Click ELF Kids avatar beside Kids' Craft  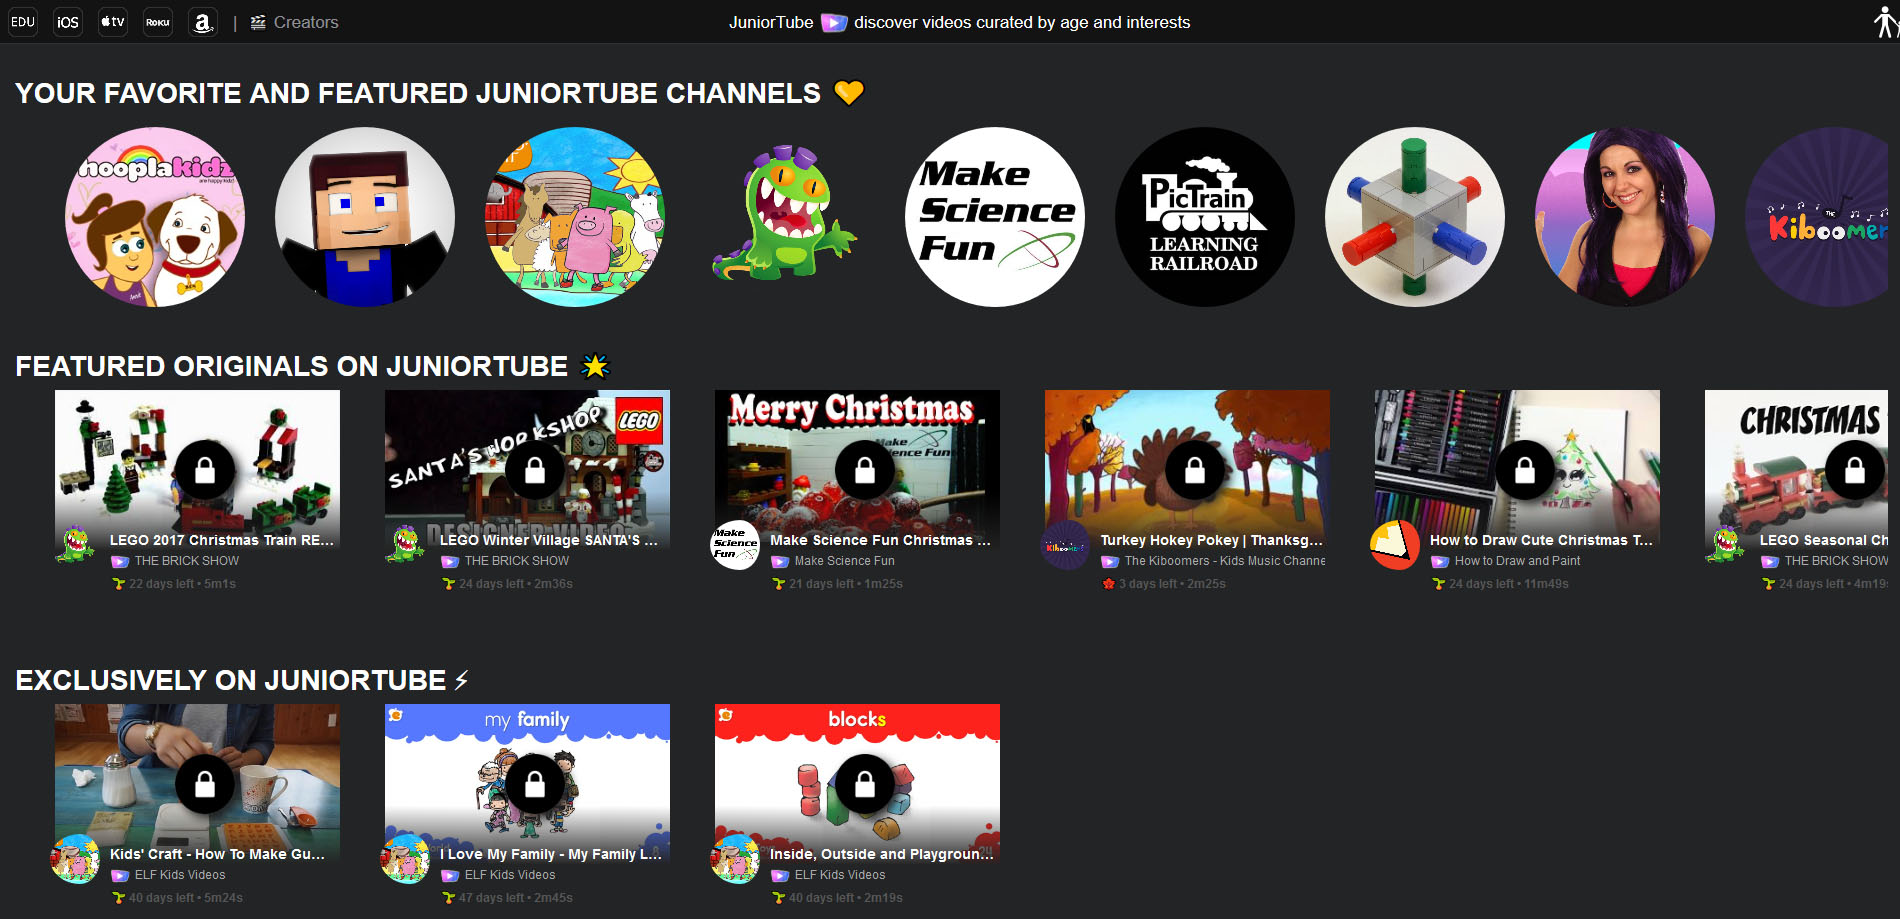tap(75, 859)
